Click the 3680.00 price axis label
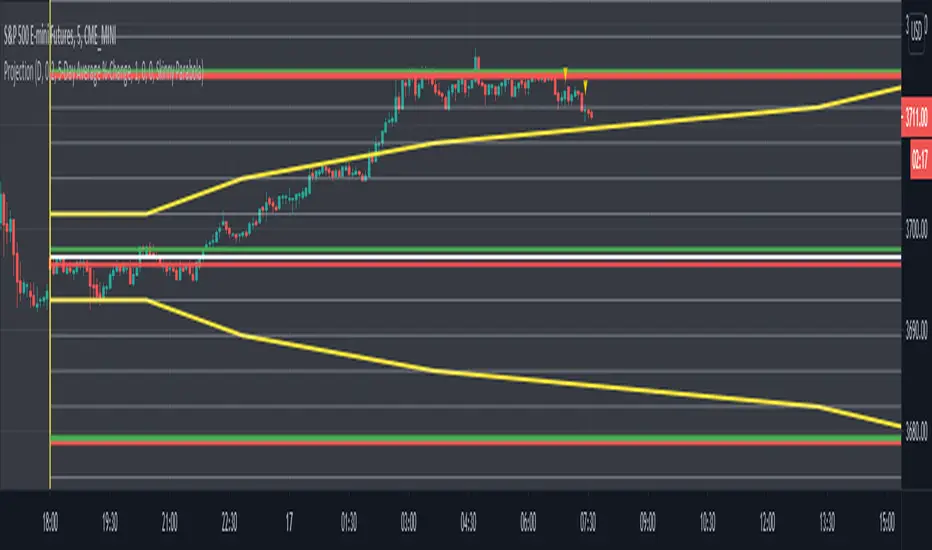 pyautogui.click(x=916, y=430)
